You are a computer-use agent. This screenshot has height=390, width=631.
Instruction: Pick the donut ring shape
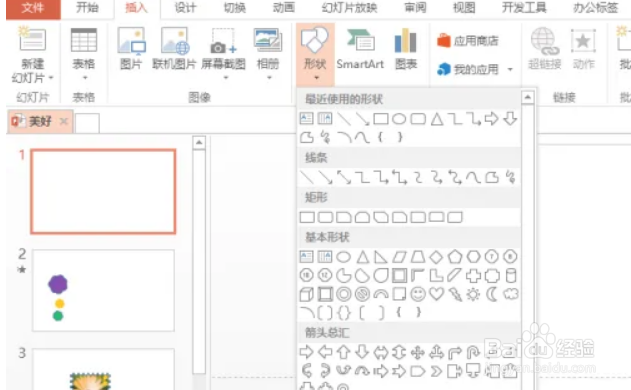click(343, 294)
